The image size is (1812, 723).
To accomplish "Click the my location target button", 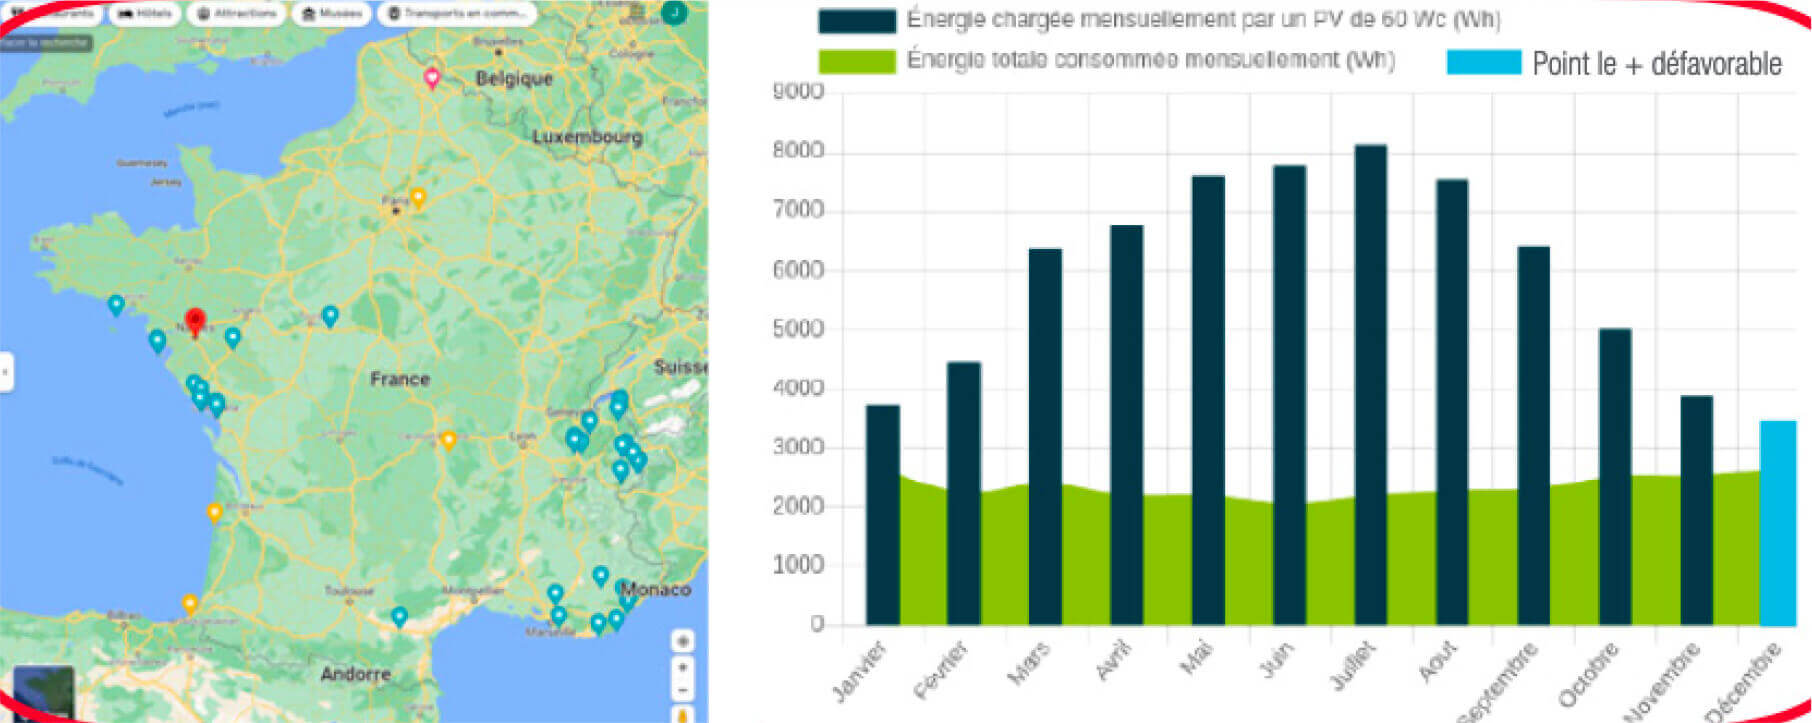I will pos(683,641).
